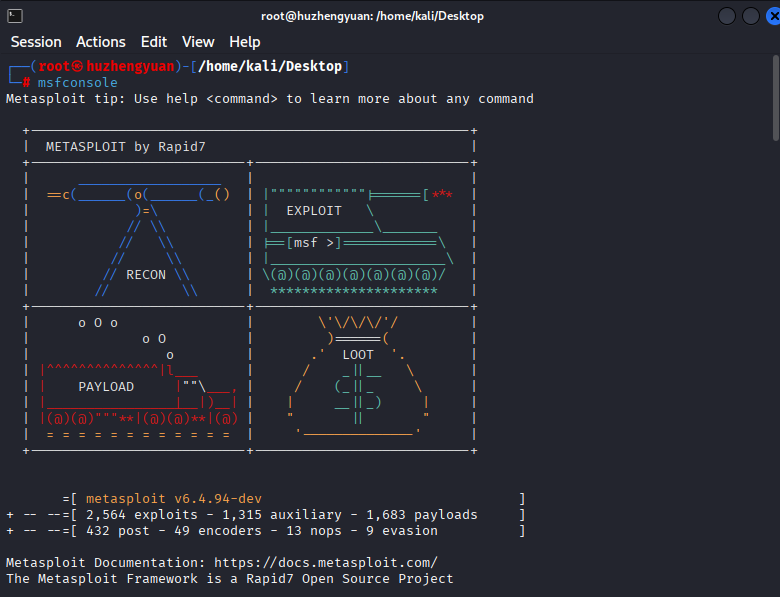Click the [msf >] text in banner

[x=314, y=243]
